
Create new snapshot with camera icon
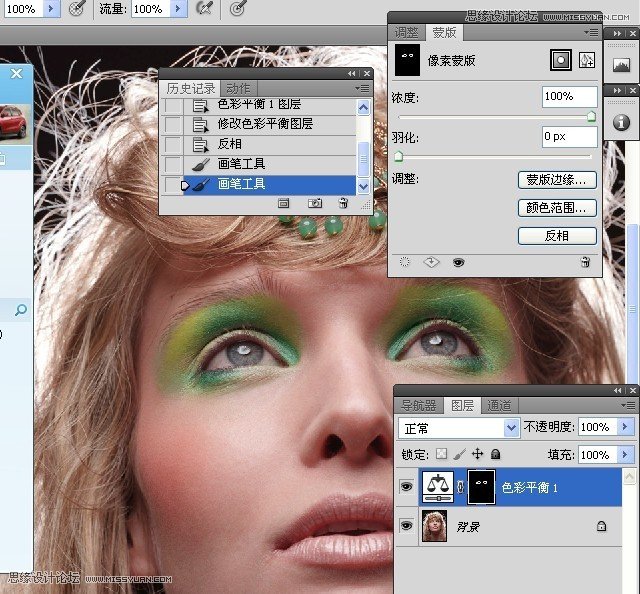[x=315, y=203]
